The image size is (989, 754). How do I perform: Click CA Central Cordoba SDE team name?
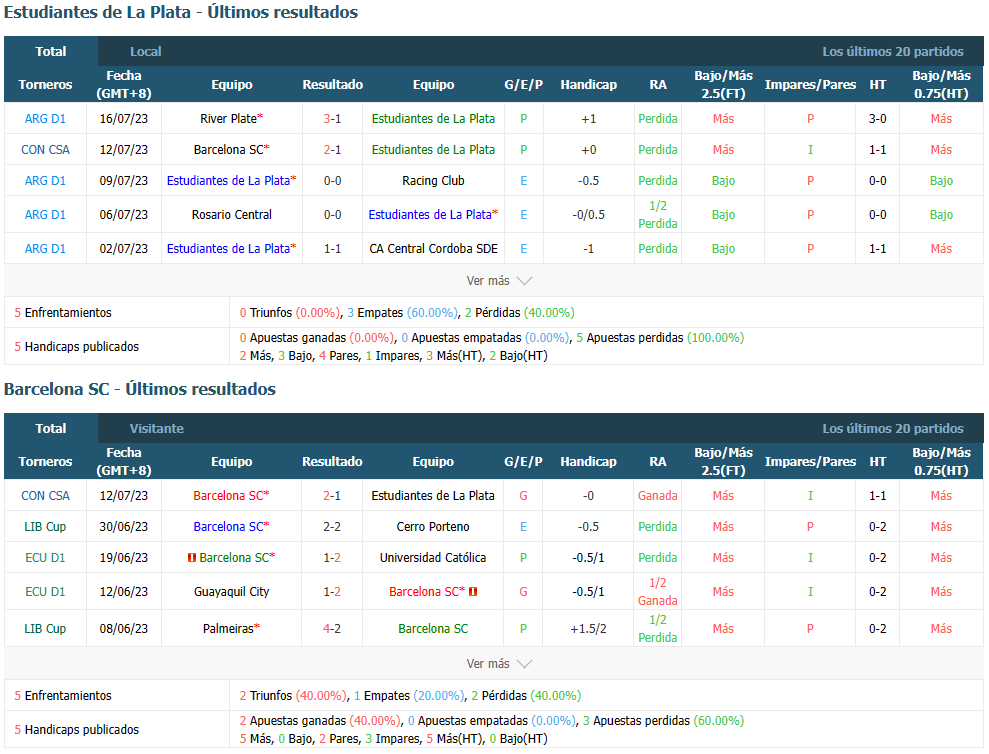tap(433, 249)
